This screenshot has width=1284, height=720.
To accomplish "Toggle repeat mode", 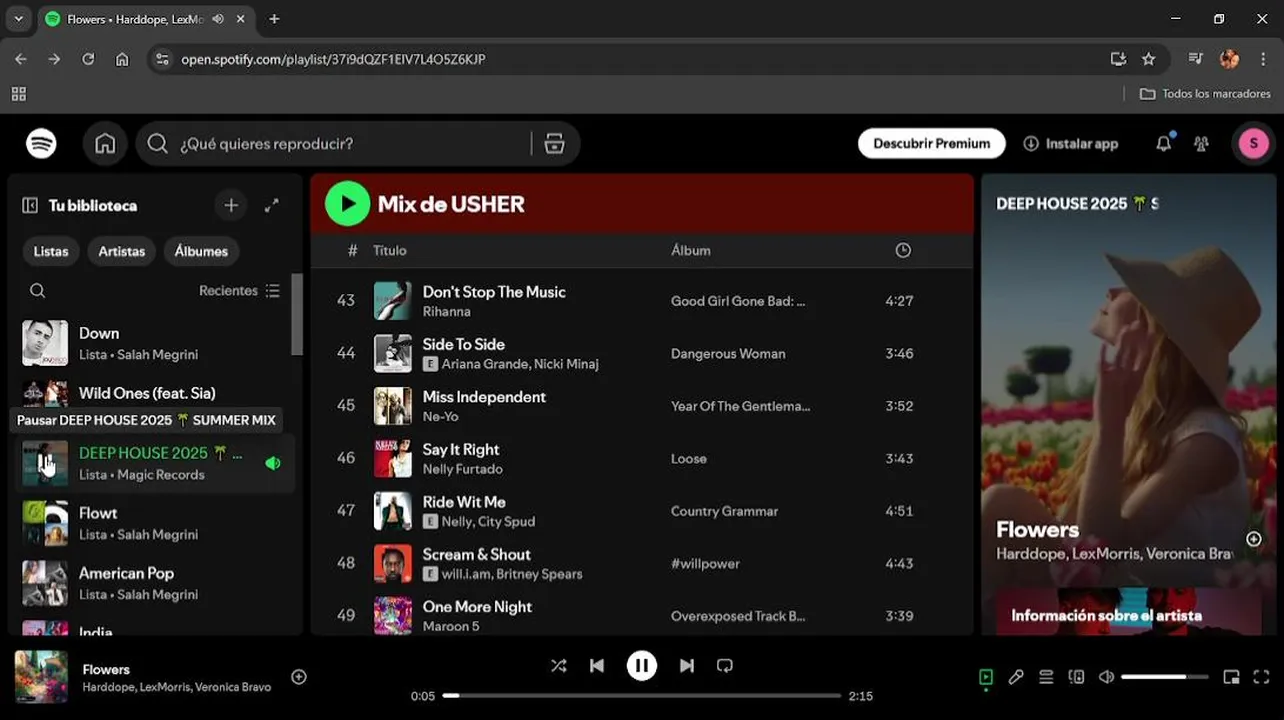I will 725,666.
